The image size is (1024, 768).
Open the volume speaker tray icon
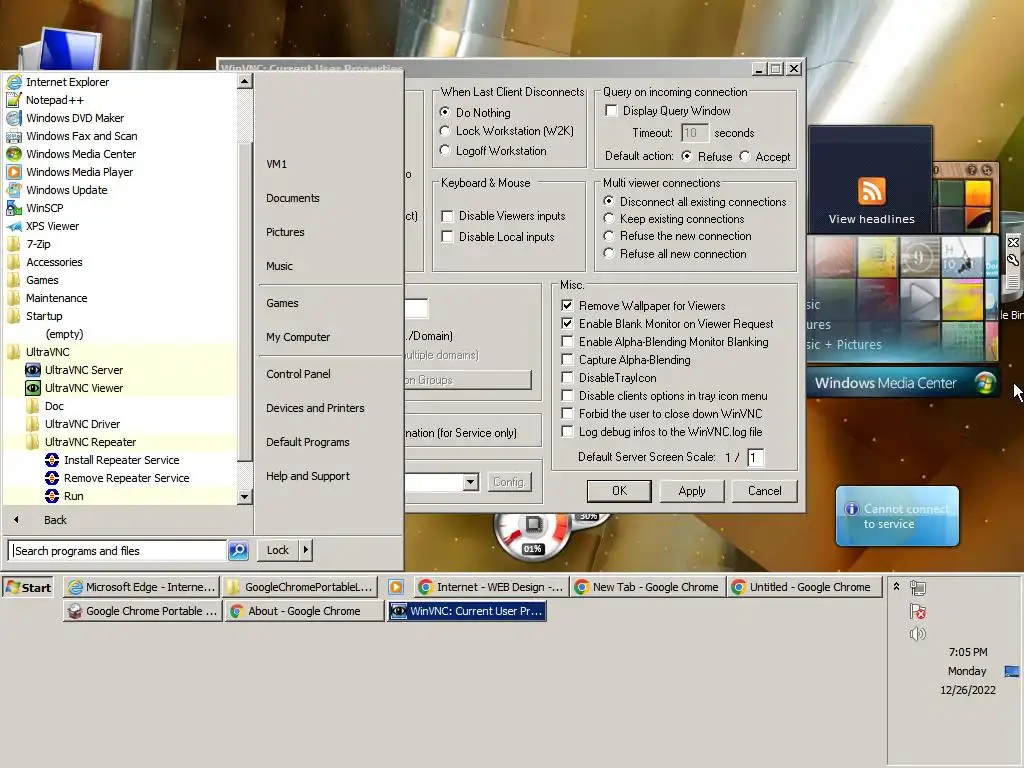click(x=918, y=633)
